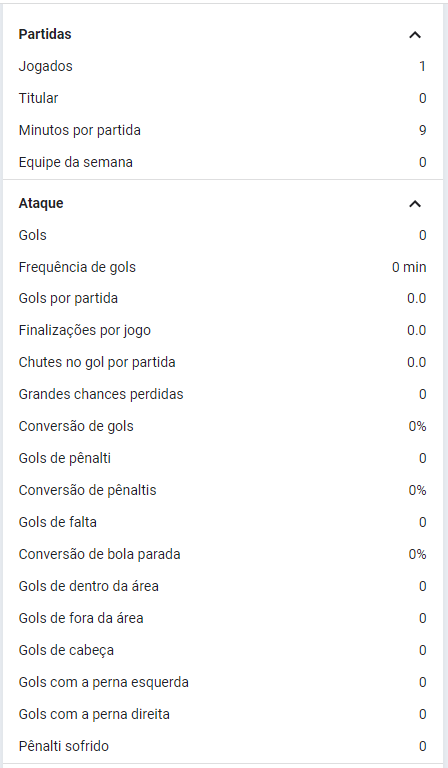This screenshot has height=768, width=448.
Task: Select the Titular stat row
Action: [x=222, y=98]
